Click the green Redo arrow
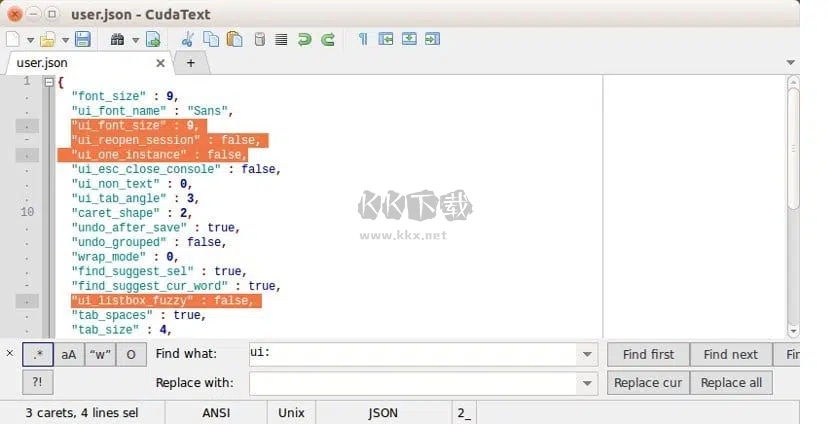Viewport: 828px width, 424px height. pos(328,39)
